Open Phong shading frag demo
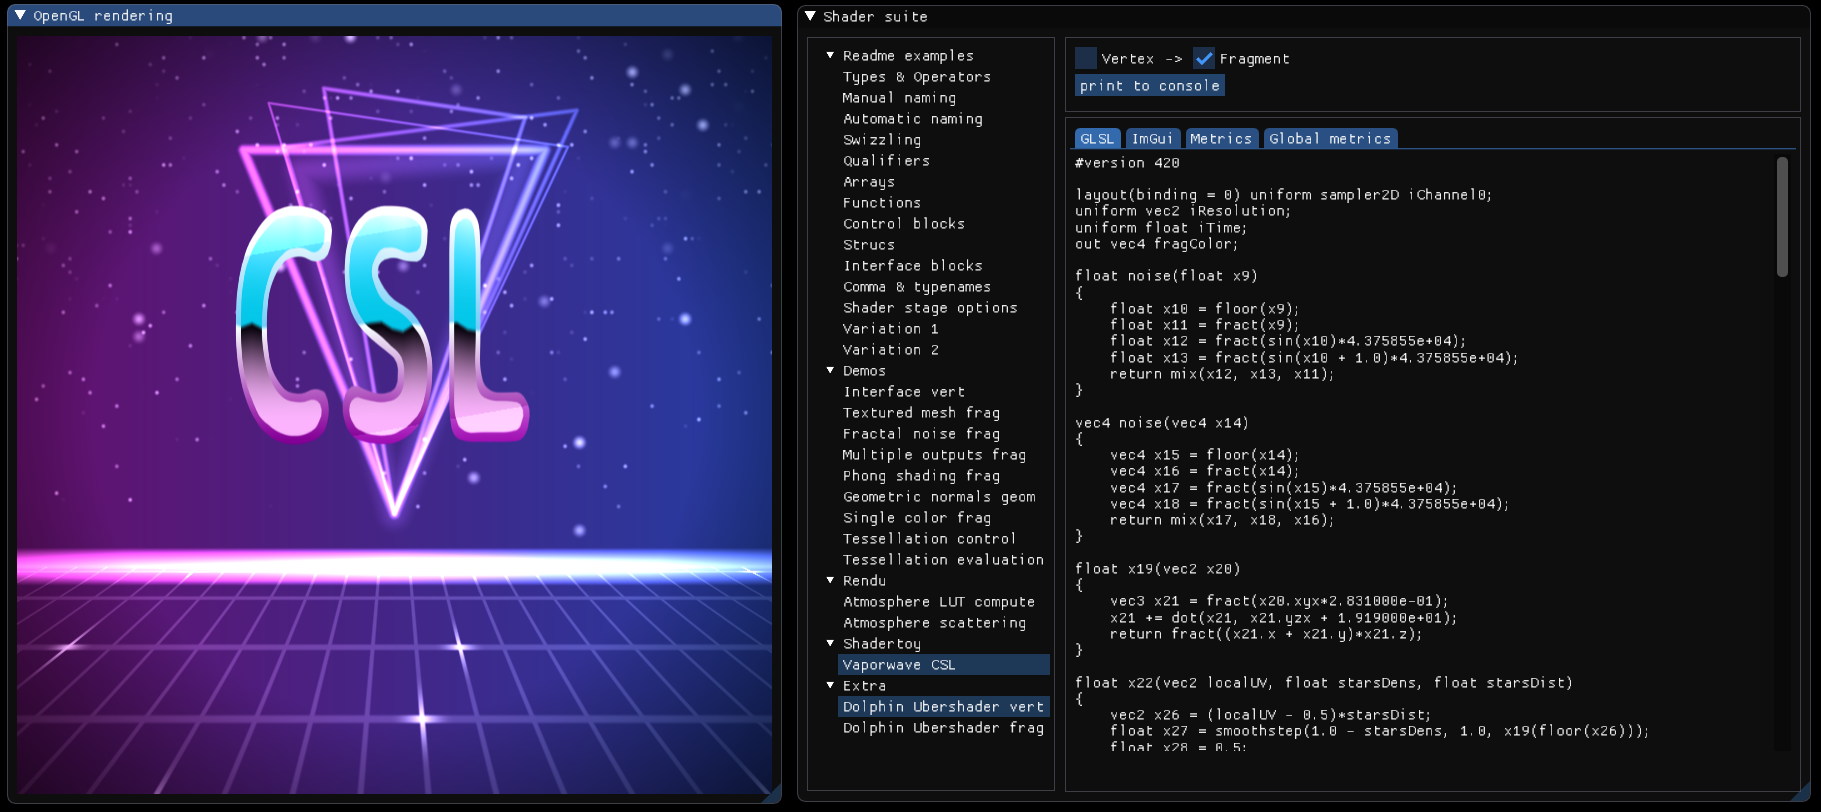 (921, 476)
